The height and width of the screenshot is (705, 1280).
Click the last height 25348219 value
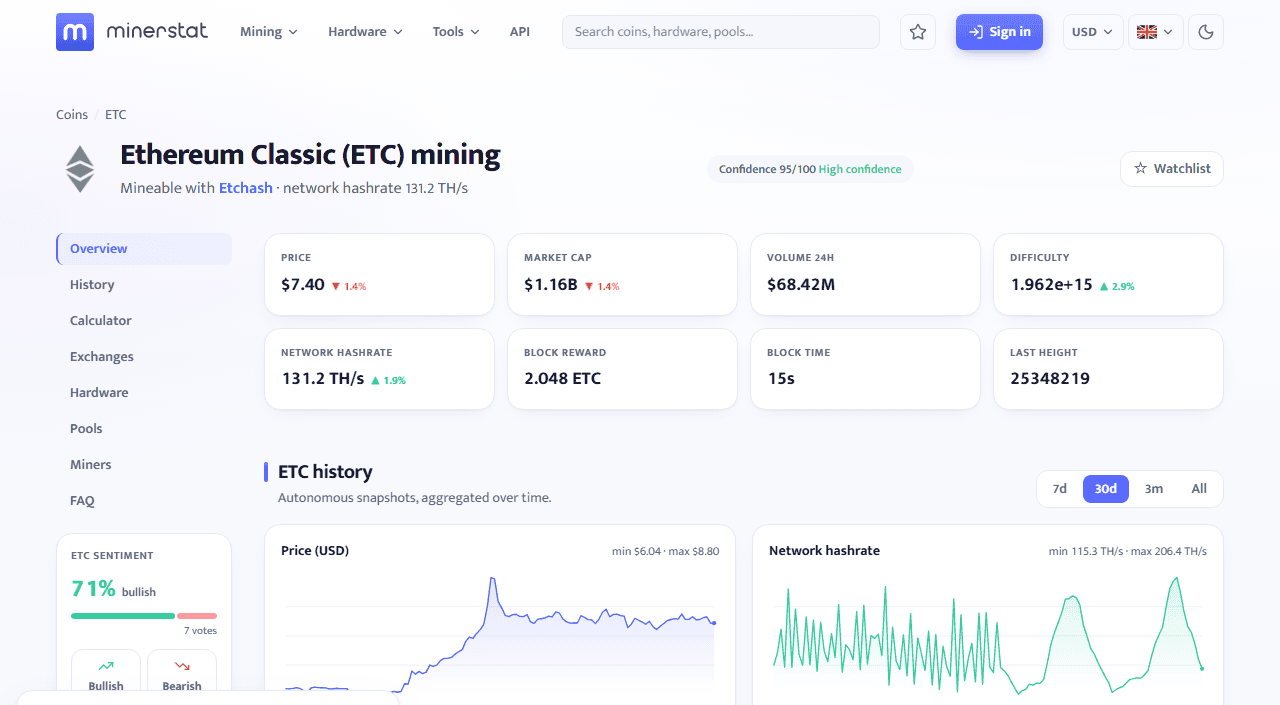(x=1050, y=379)
